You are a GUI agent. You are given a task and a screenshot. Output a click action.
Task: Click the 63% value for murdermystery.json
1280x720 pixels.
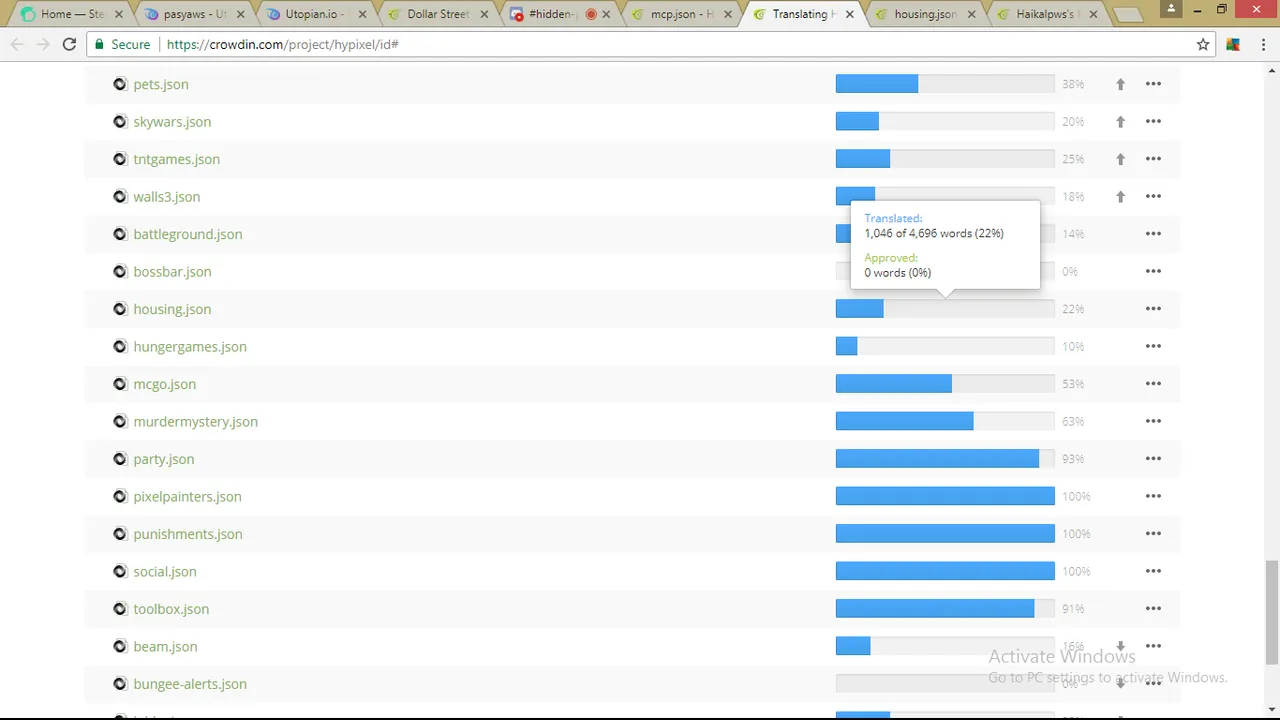[1073, 422]
